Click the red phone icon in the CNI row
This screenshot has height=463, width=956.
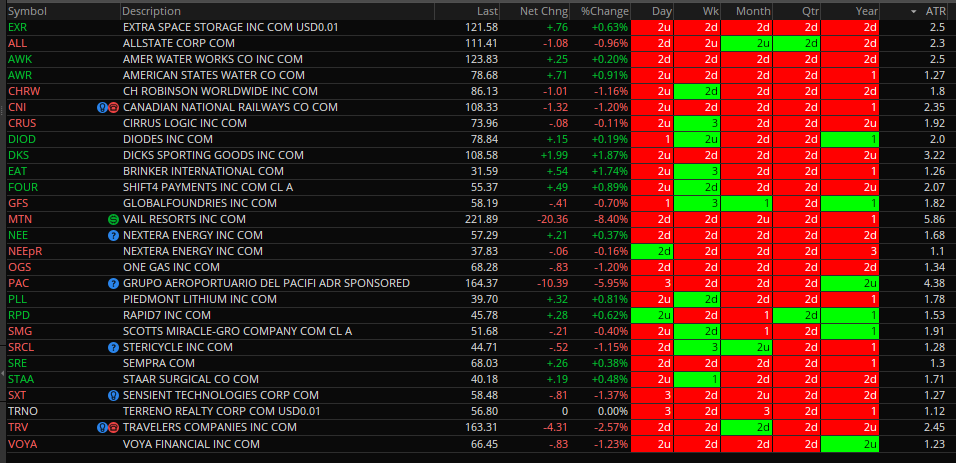[x=113, y=107]
